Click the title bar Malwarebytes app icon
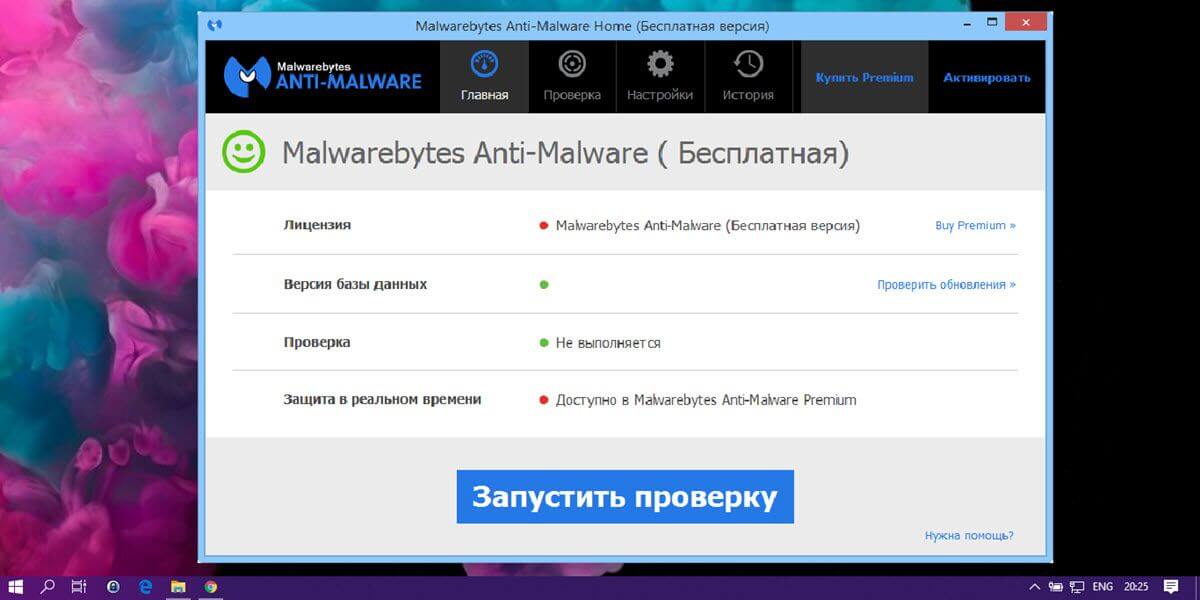This screenshot has width=1200, height=600. click(x=216, y=24)
